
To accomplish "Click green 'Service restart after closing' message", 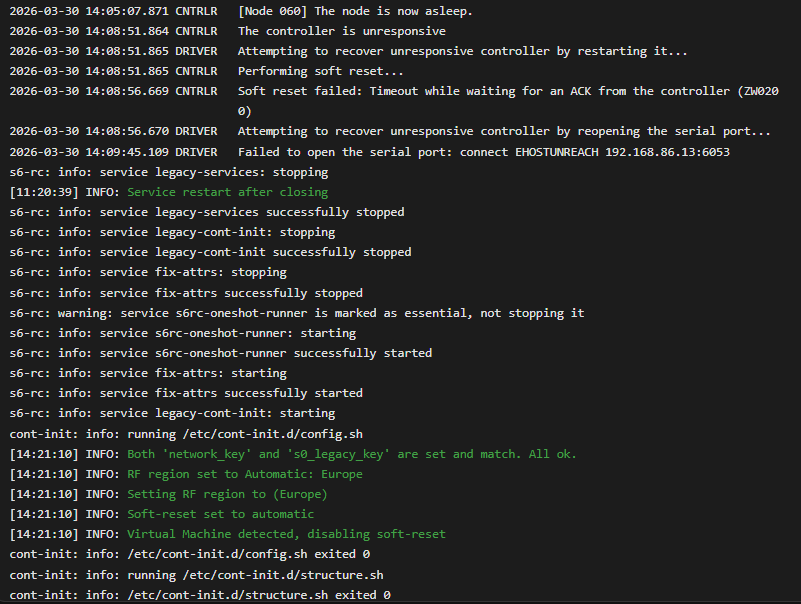I will (227, 192).
